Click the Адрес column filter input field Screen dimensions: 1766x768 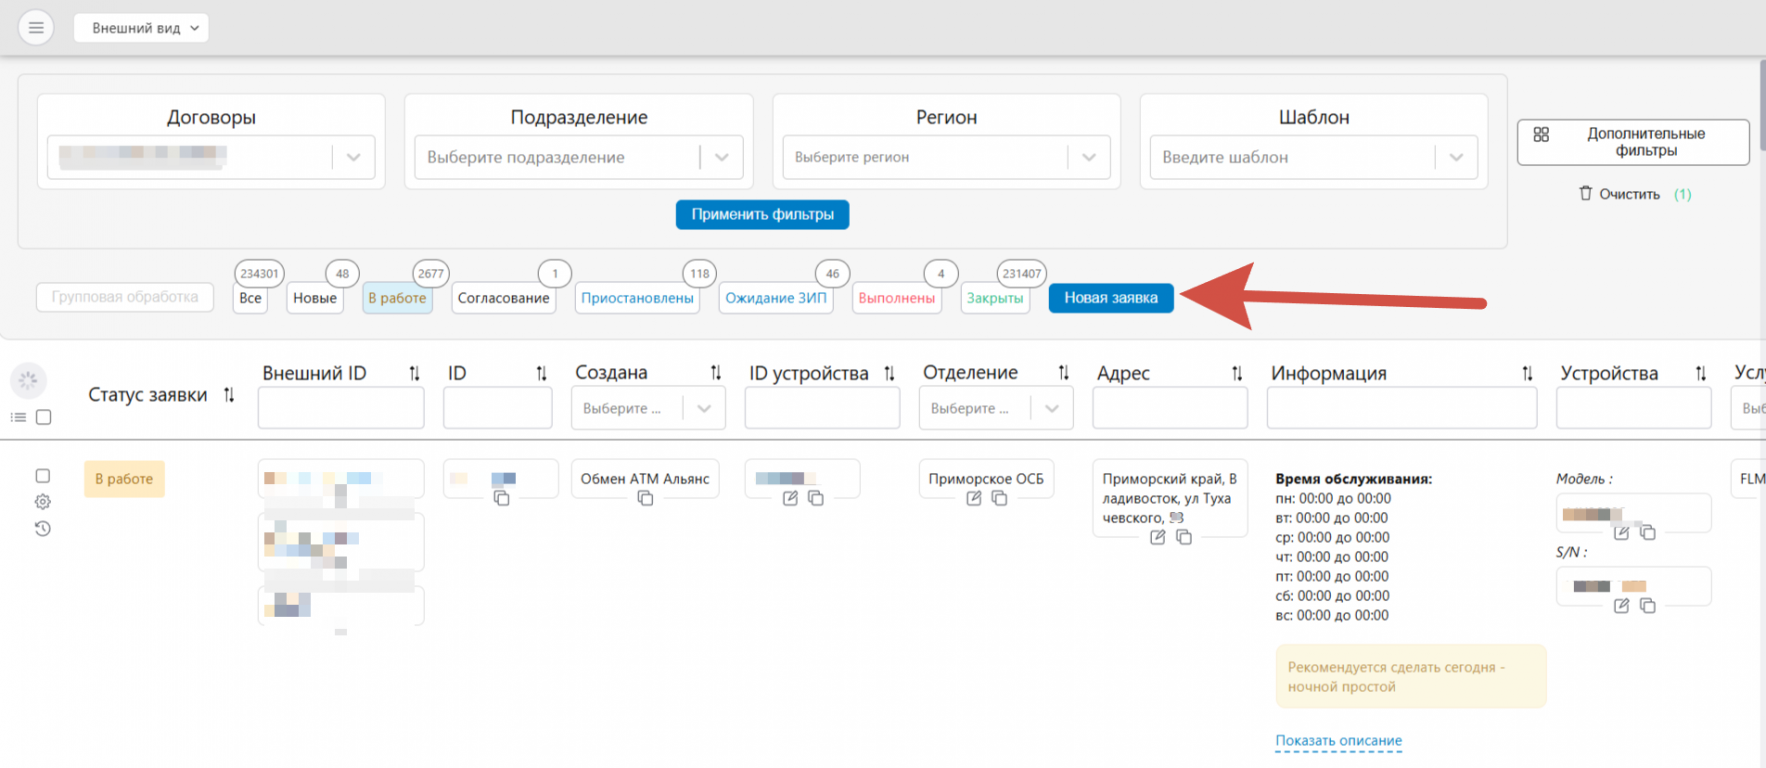tap(1169, 408)
